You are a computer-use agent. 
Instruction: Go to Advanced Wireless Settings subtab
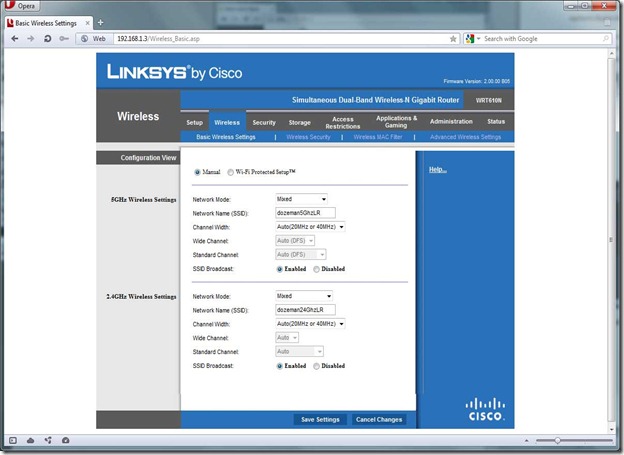465,137
